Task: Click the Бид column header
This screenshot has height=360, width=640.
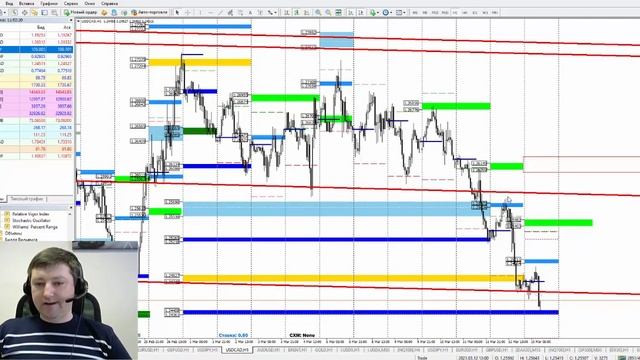Action: (x=41, y=27)
